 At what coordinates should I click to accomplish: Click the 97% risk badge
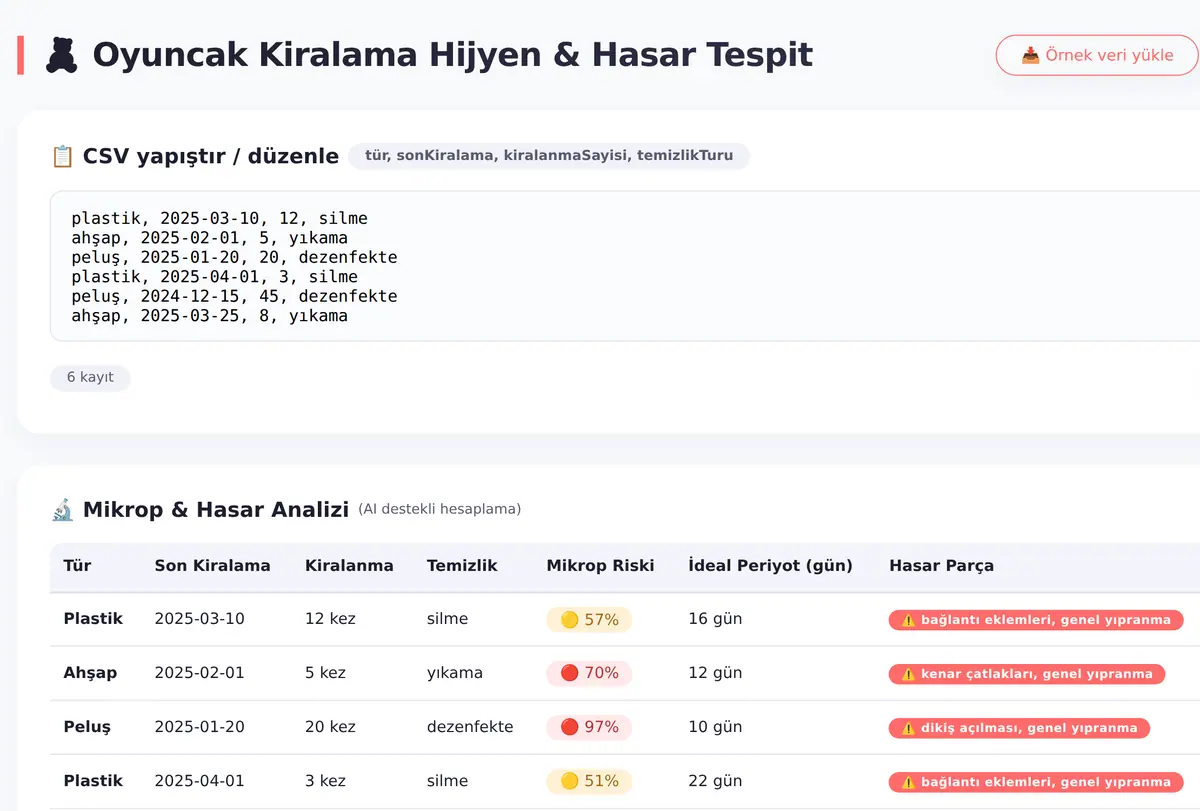point(589,728)
